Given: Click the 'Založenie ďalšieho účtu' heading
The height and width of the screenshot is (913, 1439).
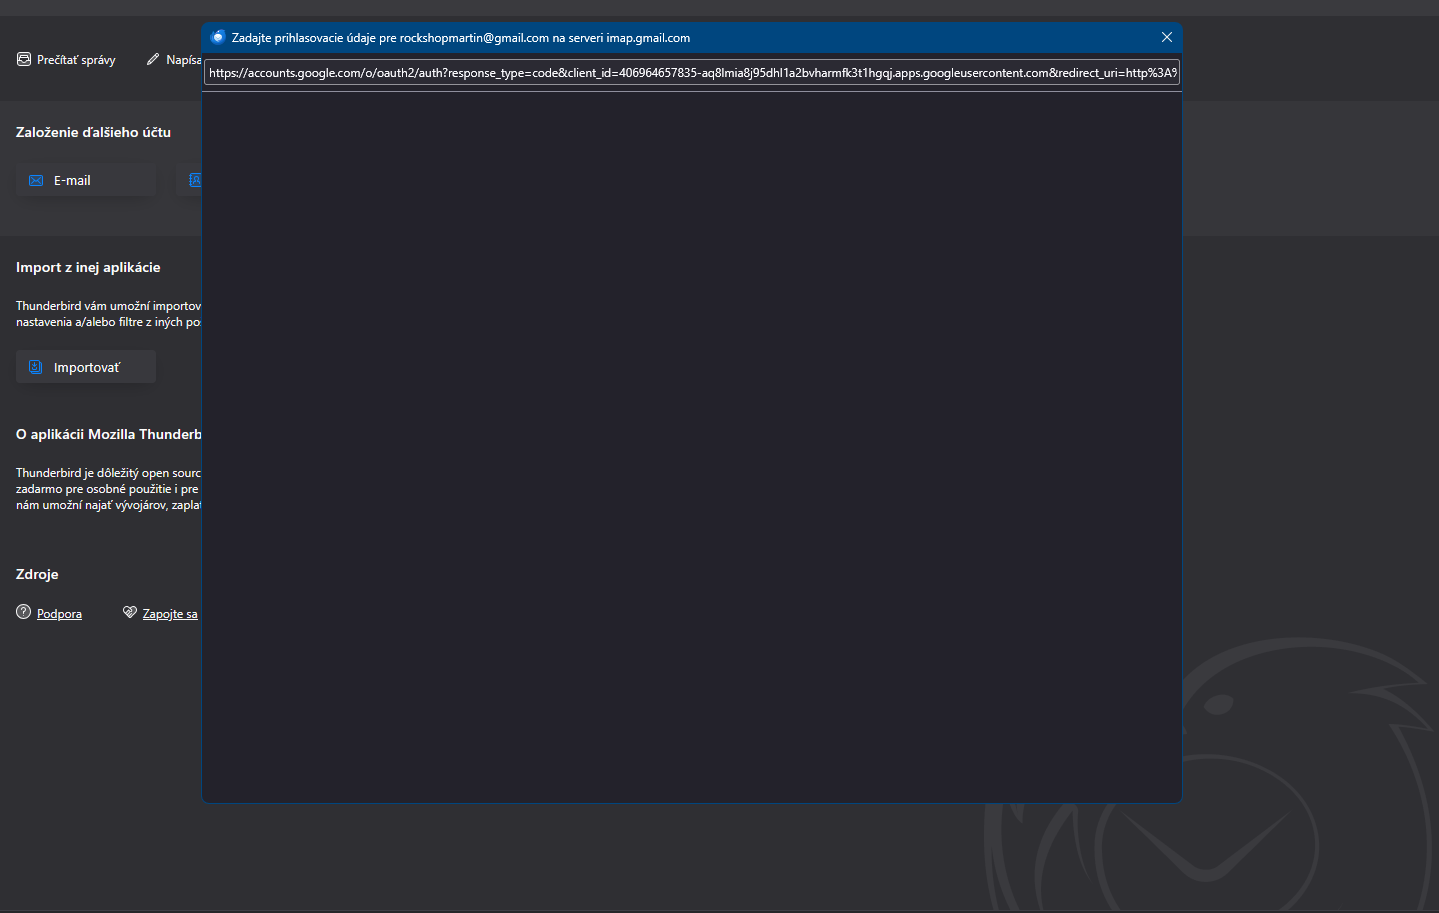Looking at the screenshot, I should click(x=93, y=132).
